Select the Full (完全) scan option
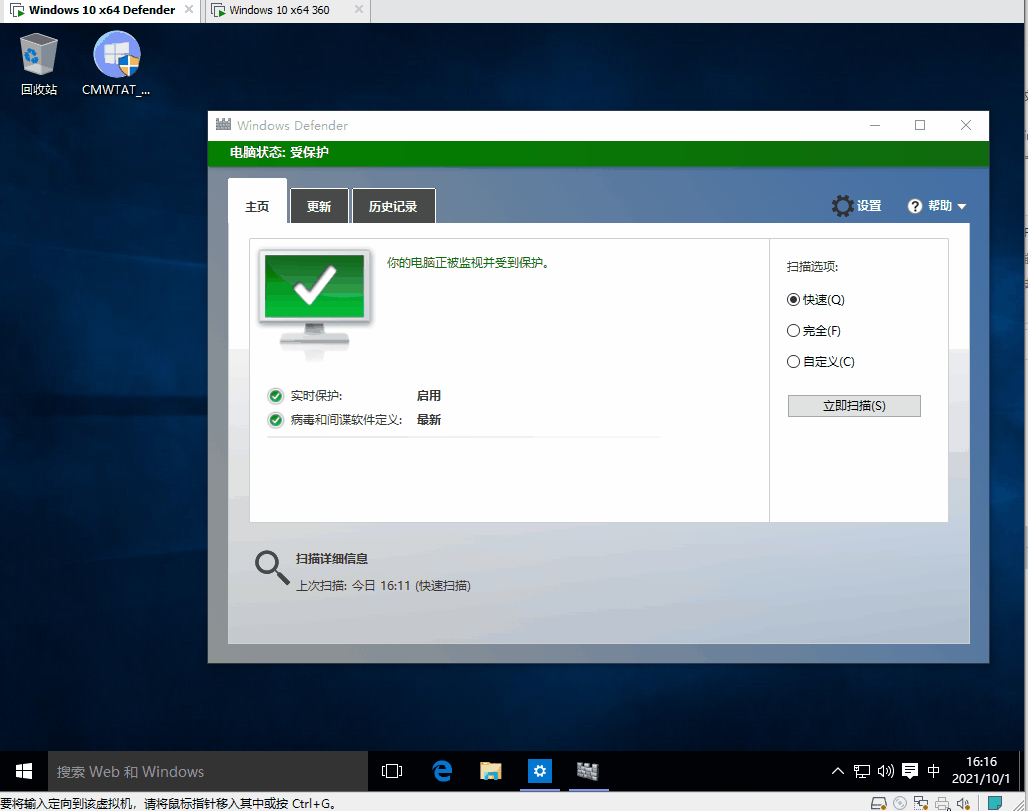Image resolution: width=1028 pixels, height=811 pixels. pyautogui.click(x=814, y=330)
